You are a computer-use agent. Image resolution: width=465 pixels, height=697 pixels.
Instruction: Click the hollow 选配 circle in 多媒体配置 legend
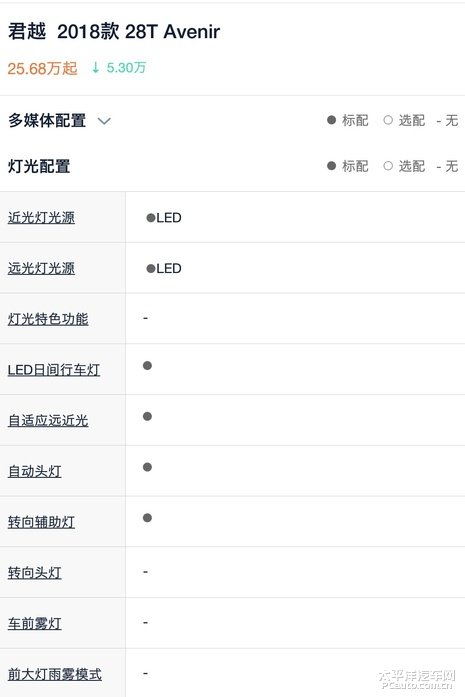coord(388,120)
